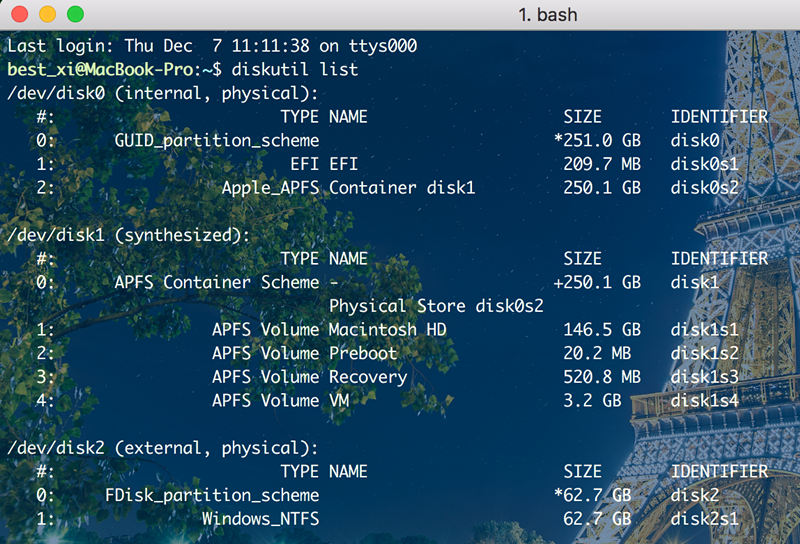The height and width of the screenshot is (544, 800).
Task: Click the 'disk0s2' identifier
Action: pos(704,188)
